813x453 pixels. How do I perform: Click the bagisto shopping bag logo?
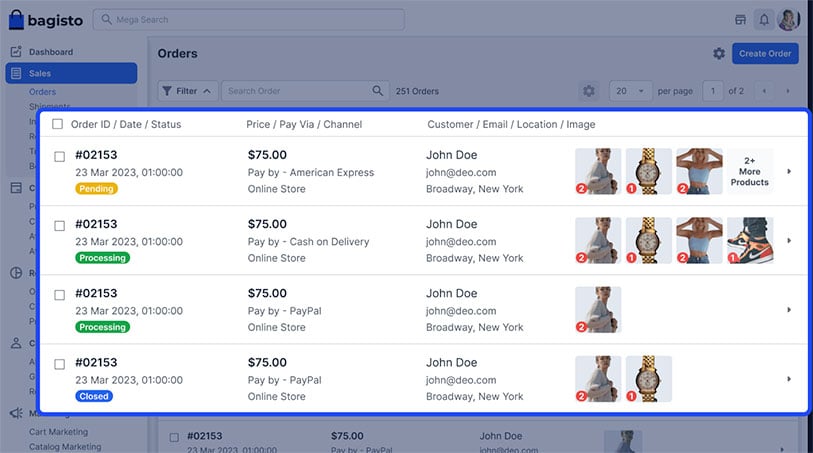[17, 19]
